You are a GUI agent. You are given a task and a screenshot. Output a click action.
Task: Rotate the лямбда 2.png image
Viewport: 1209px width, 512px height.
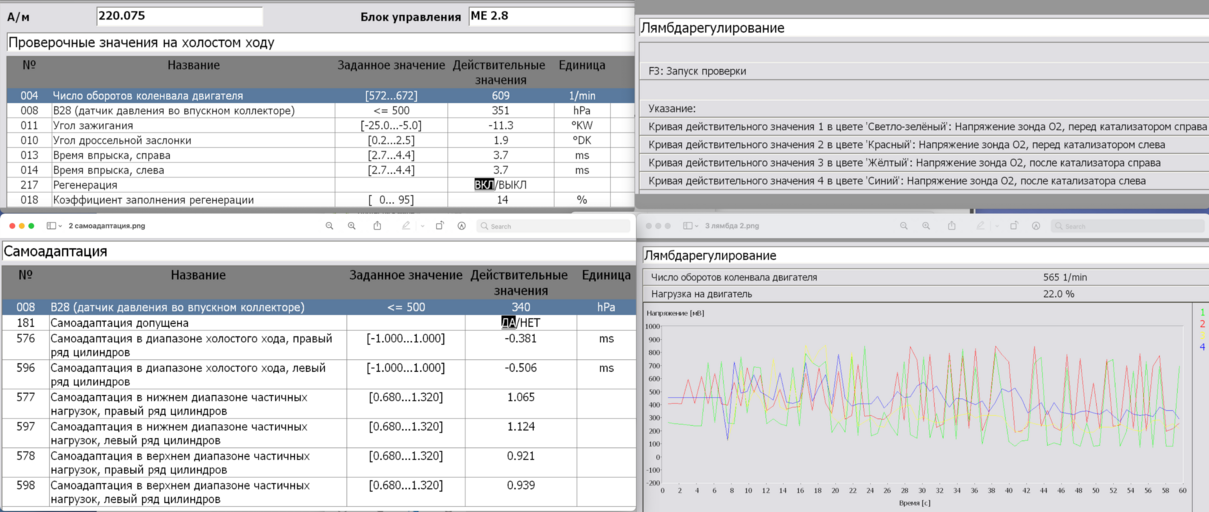[1014, 226]
